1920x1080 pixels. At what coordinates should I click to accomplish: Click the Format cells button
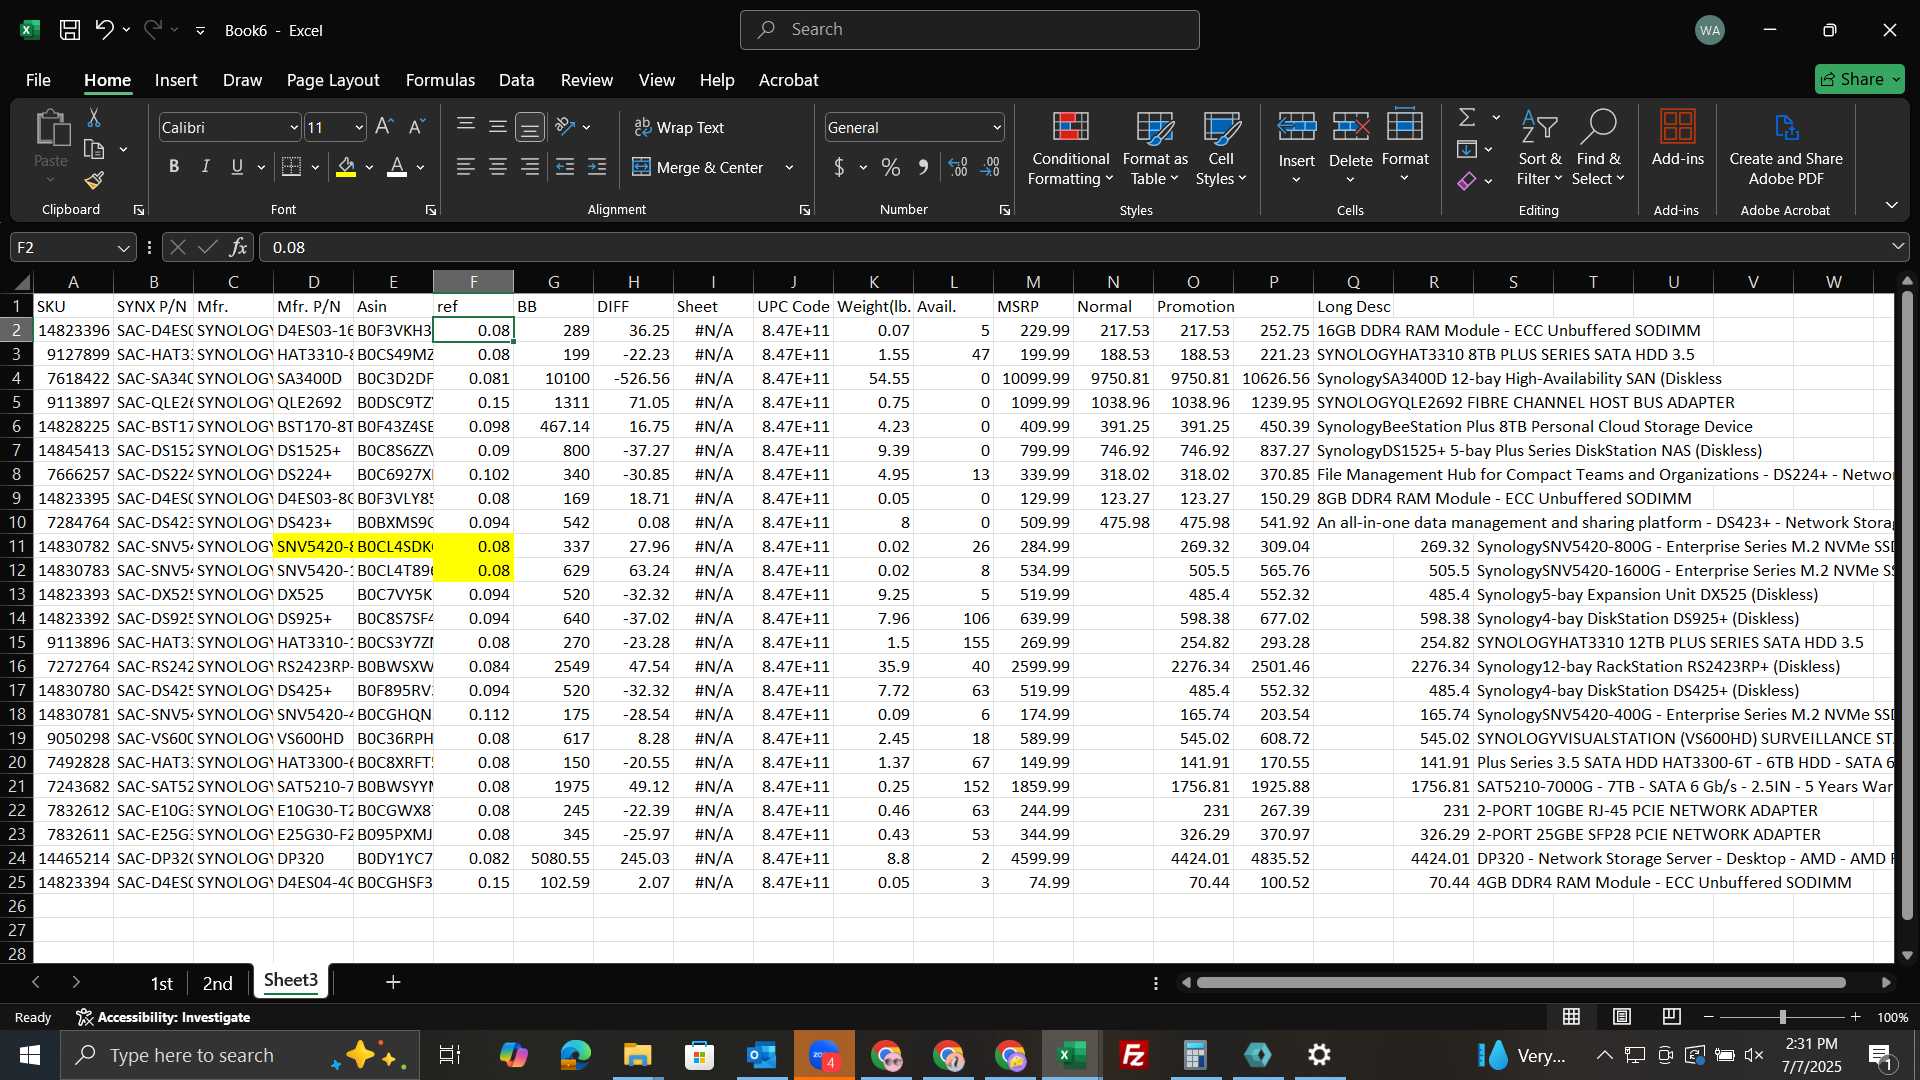point(1405,148)
